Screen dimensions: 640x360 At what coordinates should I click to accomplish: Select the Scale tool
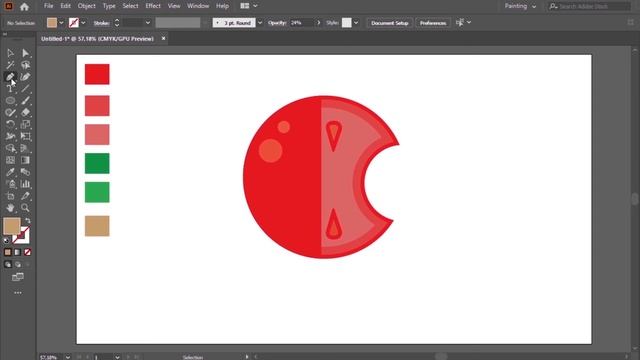[25, 124]
